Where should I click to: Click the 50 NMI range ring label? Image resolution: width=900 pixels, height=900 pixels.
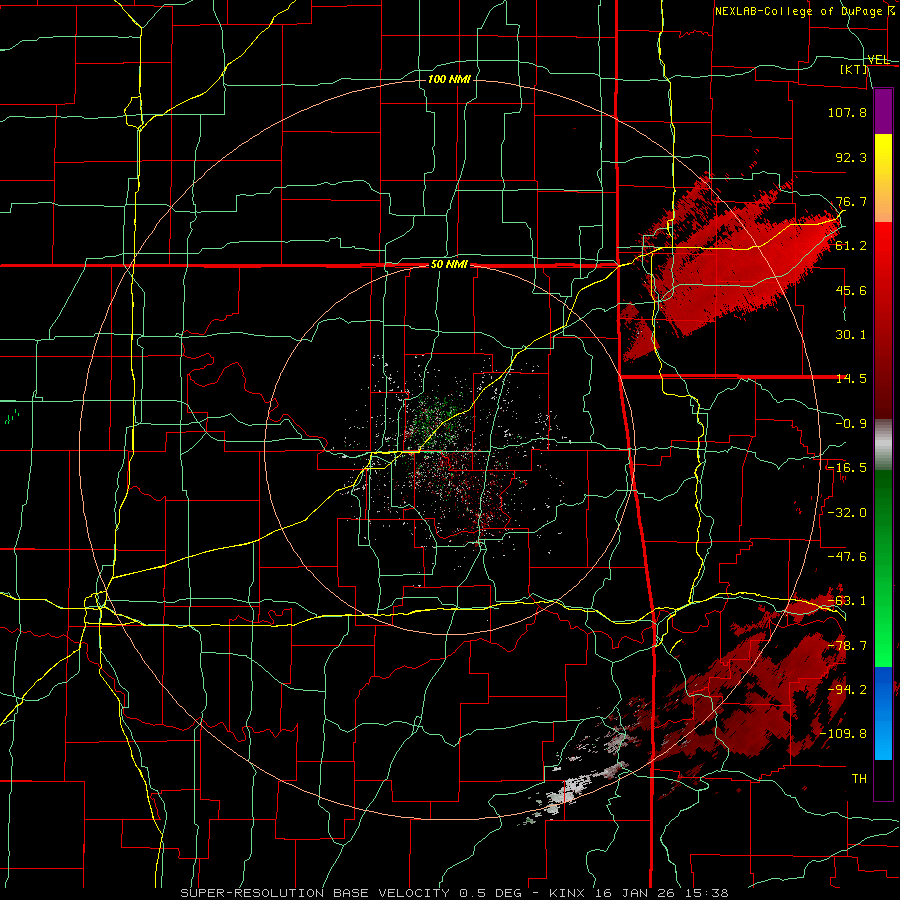pos(449,265)
